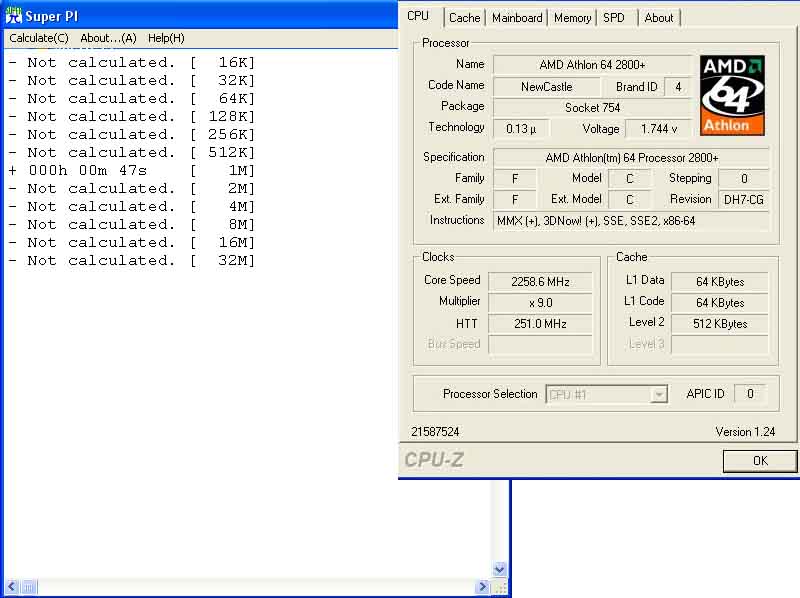
Task: Click the Multiplier value 'x 9.0'
Action: [540, 303]
